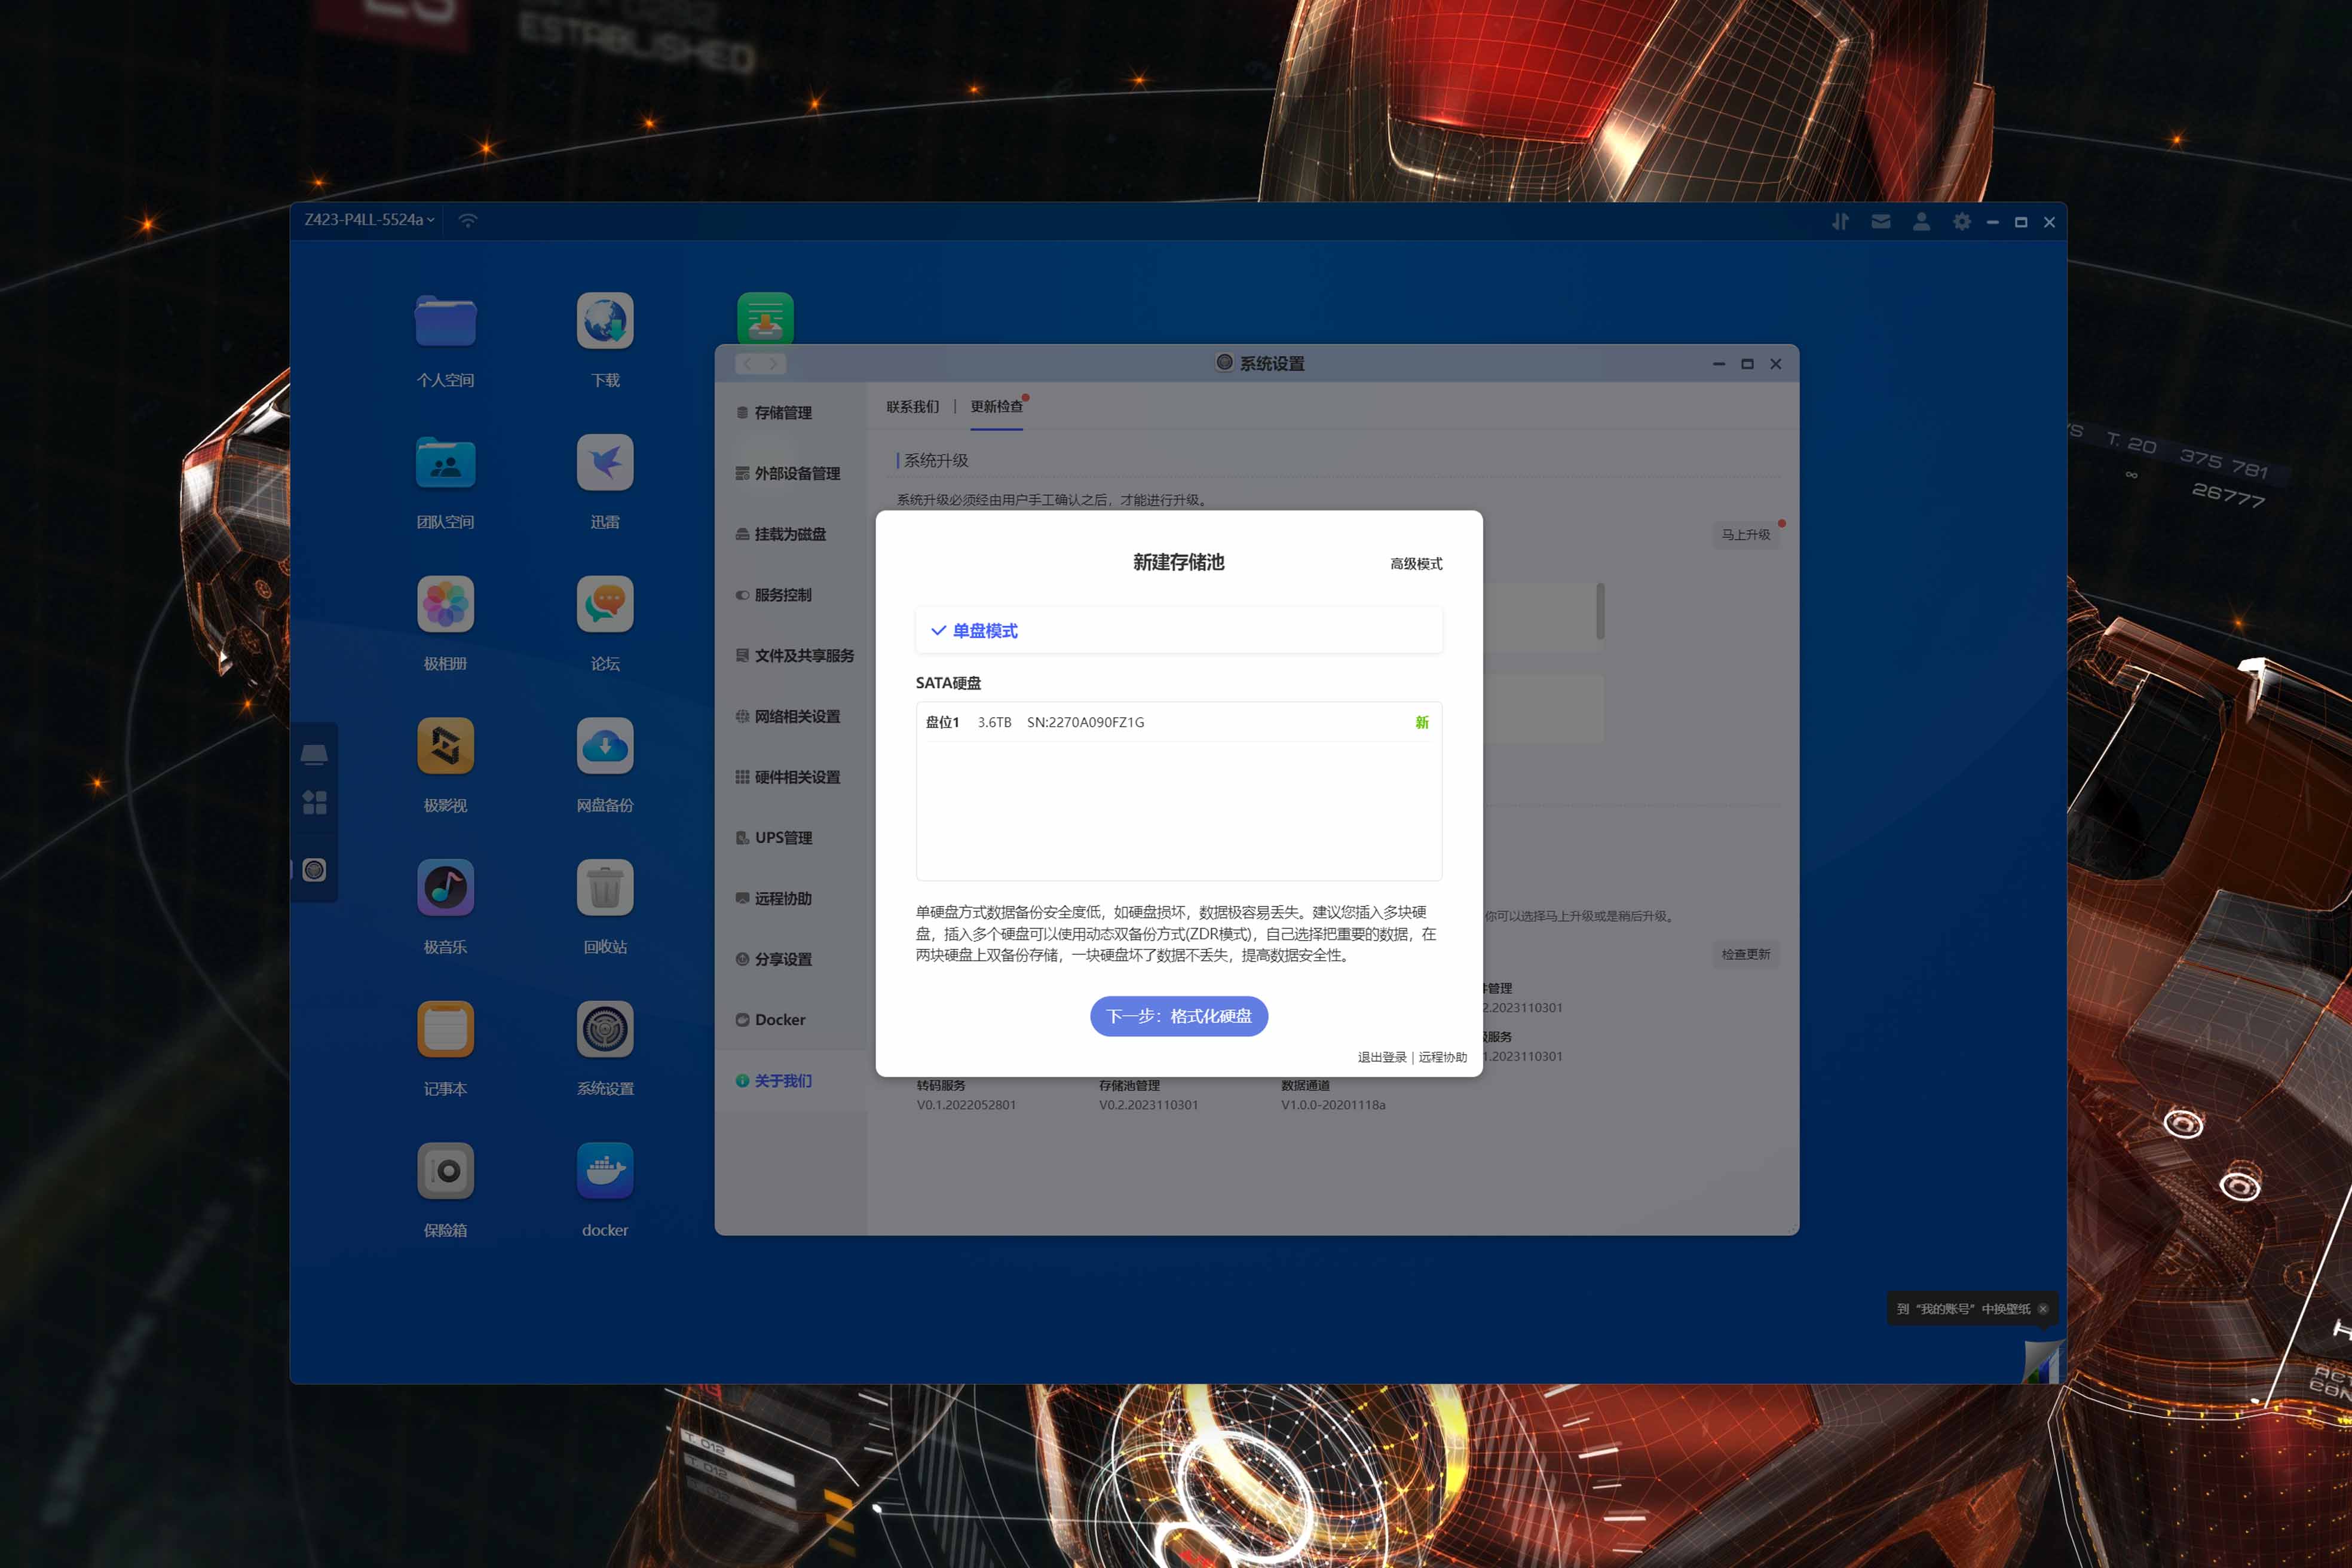Open the 回收站 recycle bin
The height and width of the screenshot is (1568, 2352).
point(605,888)
